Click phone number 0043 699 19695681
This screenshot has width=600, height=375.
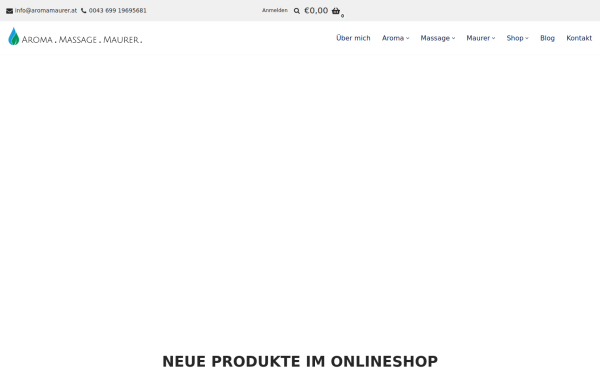click(x=117, y=11)
